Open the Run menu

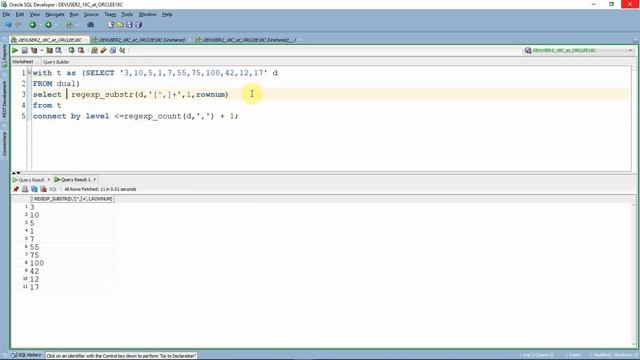[74, 14]
